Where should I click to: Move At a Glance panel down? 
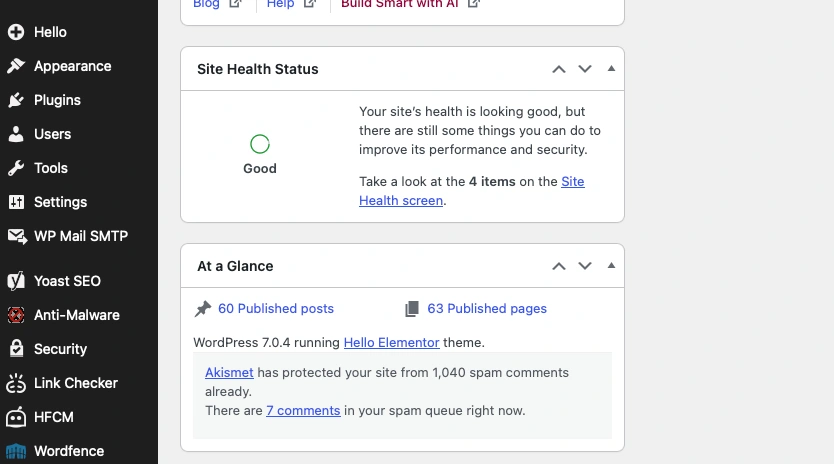[585, 266]
